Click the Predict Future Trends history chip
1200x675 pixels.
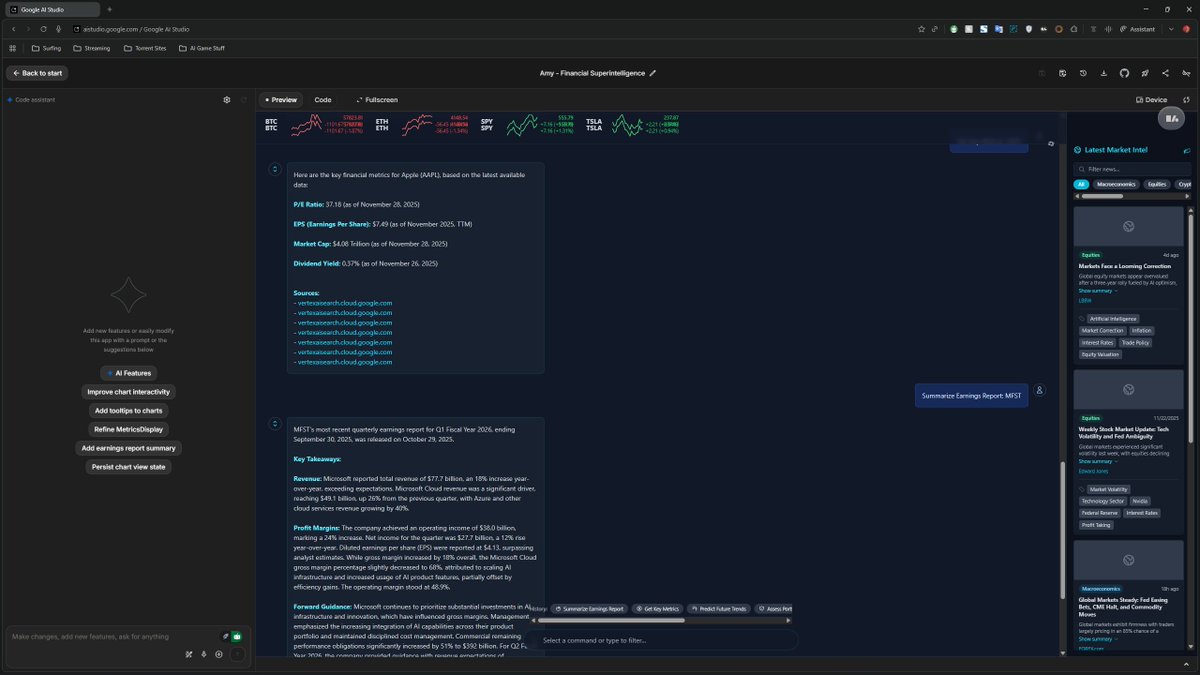click(x=720, y=608)
